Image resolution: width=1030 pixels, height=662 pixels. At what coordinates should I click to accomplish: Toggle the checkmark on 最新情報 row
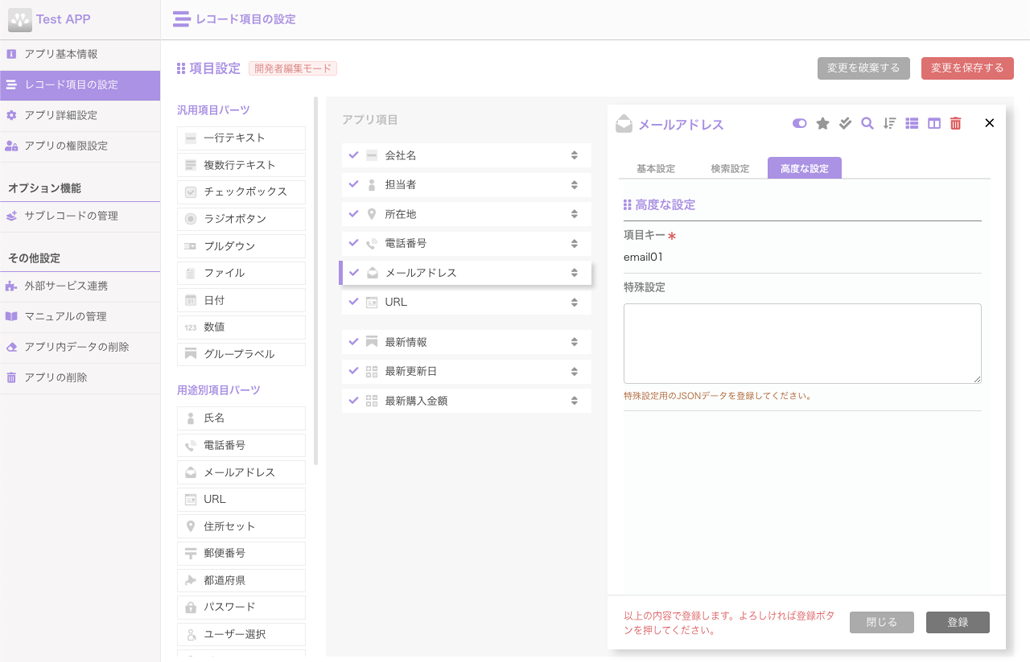(x=353, y=342)
